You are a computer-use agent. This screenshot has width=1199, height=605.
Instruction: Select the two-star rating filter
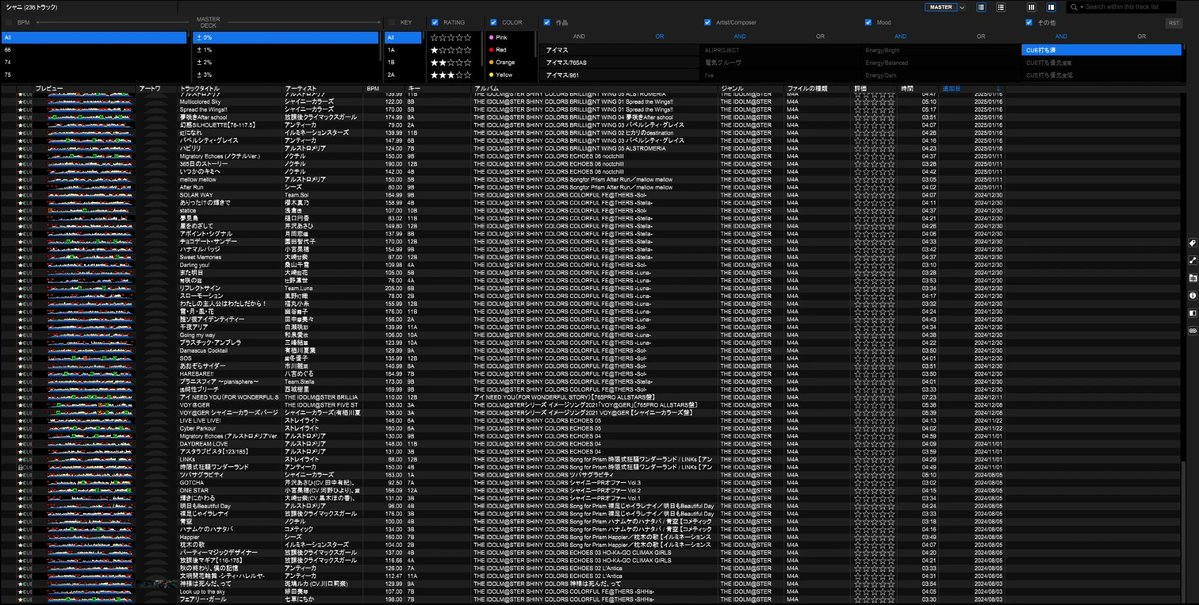pyautogui.click(x=451, y=62)
